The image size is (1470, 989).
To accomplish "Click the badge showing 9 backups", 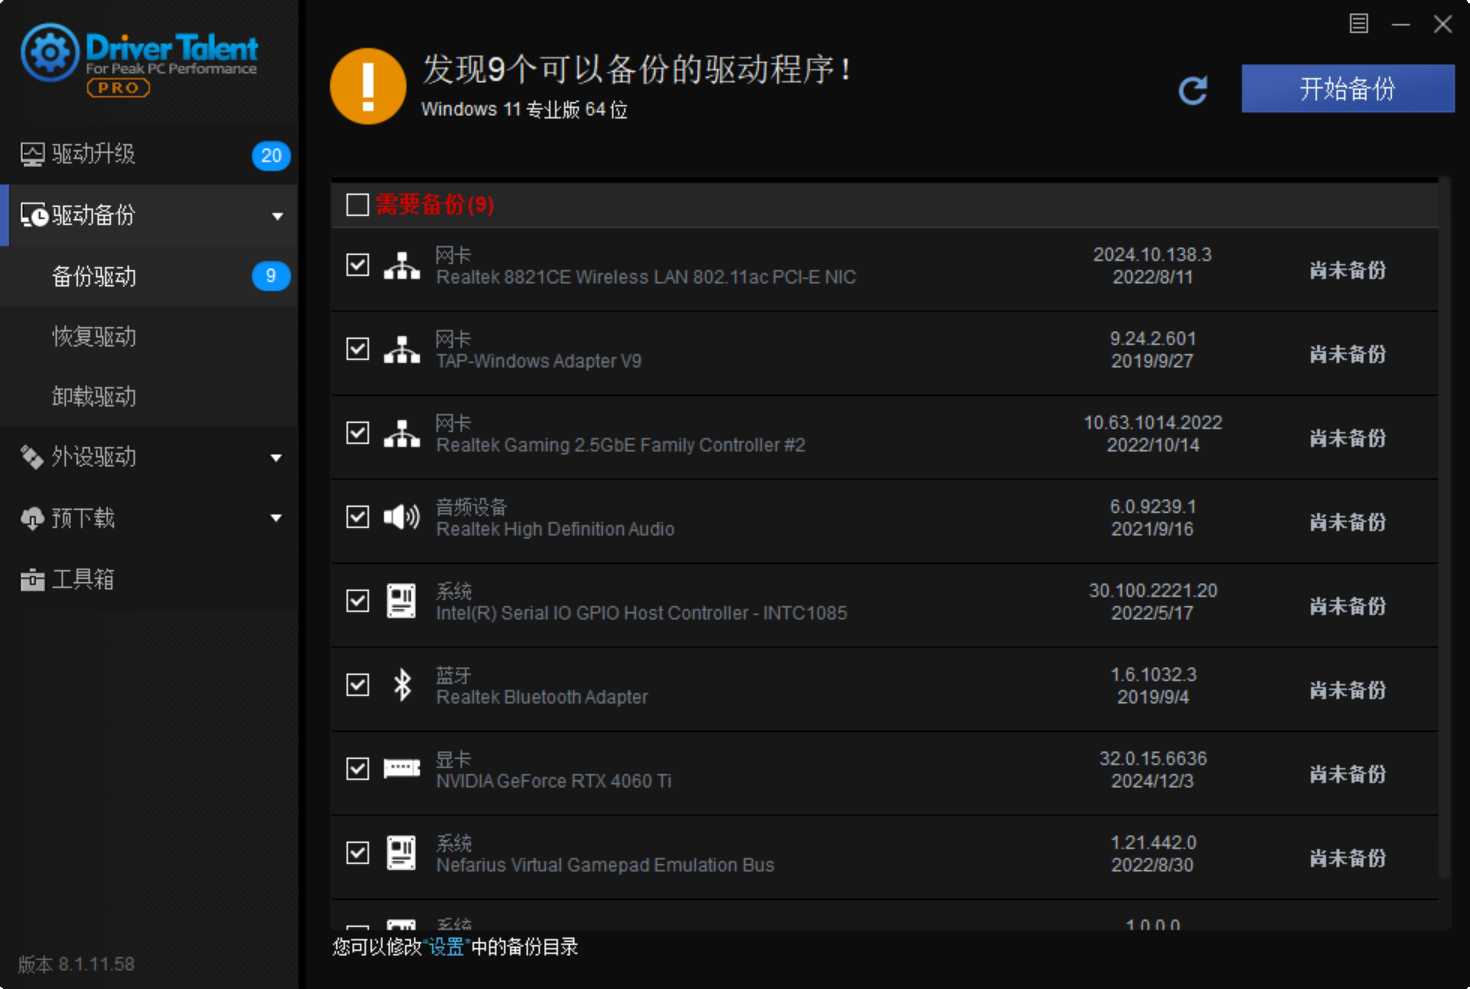I will tap(271, 276).
